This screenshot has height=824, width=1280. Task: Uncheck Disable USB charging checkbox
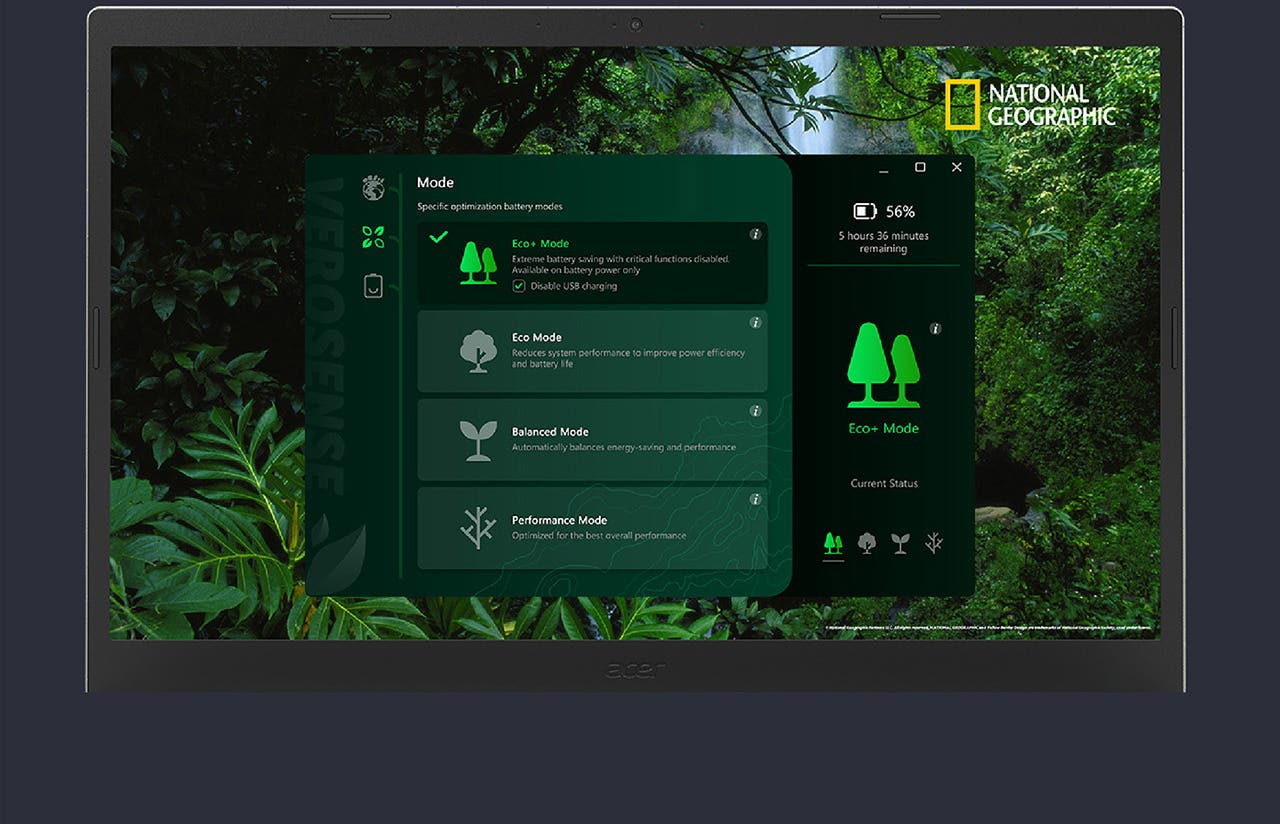[x=519, y=286]
